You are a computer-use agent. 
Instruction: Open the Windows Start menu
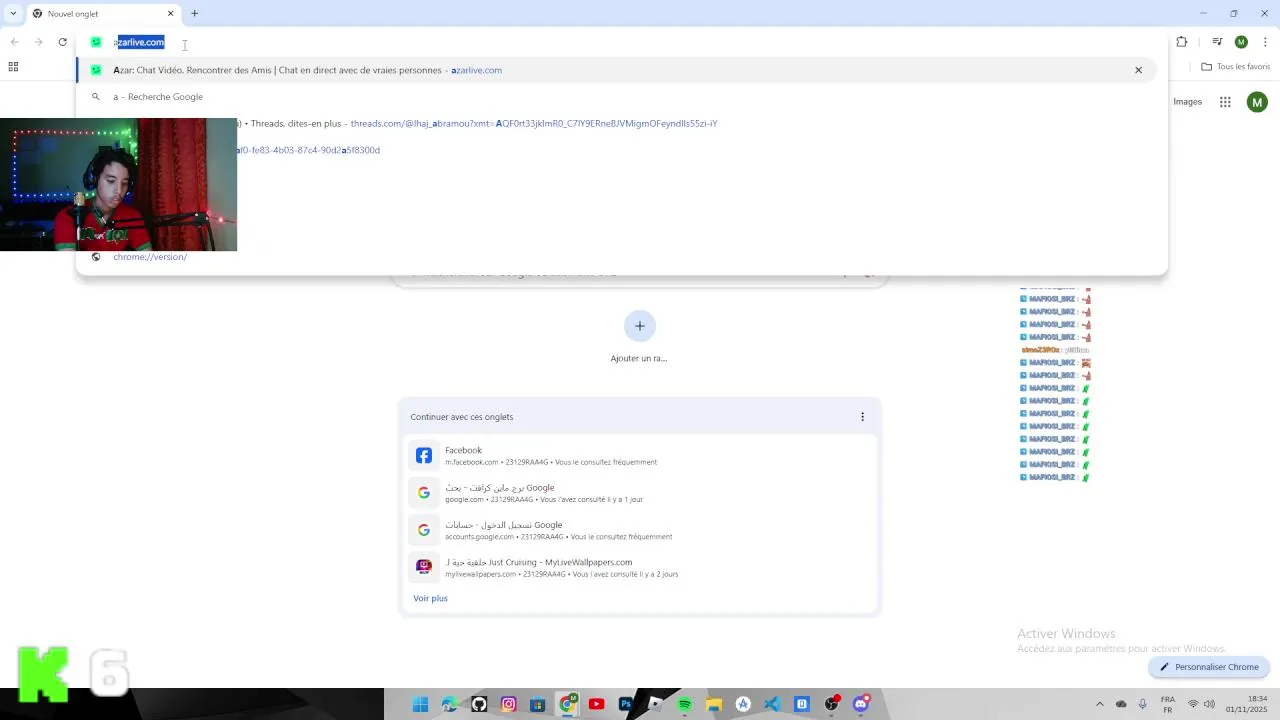(x=421, y=704)
